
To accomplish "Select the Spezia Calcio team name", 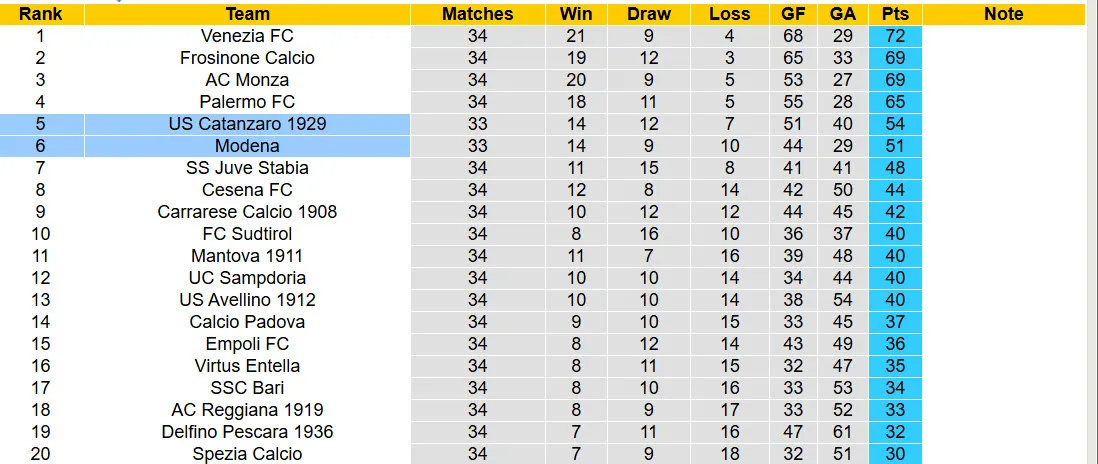I will point(247,454).
